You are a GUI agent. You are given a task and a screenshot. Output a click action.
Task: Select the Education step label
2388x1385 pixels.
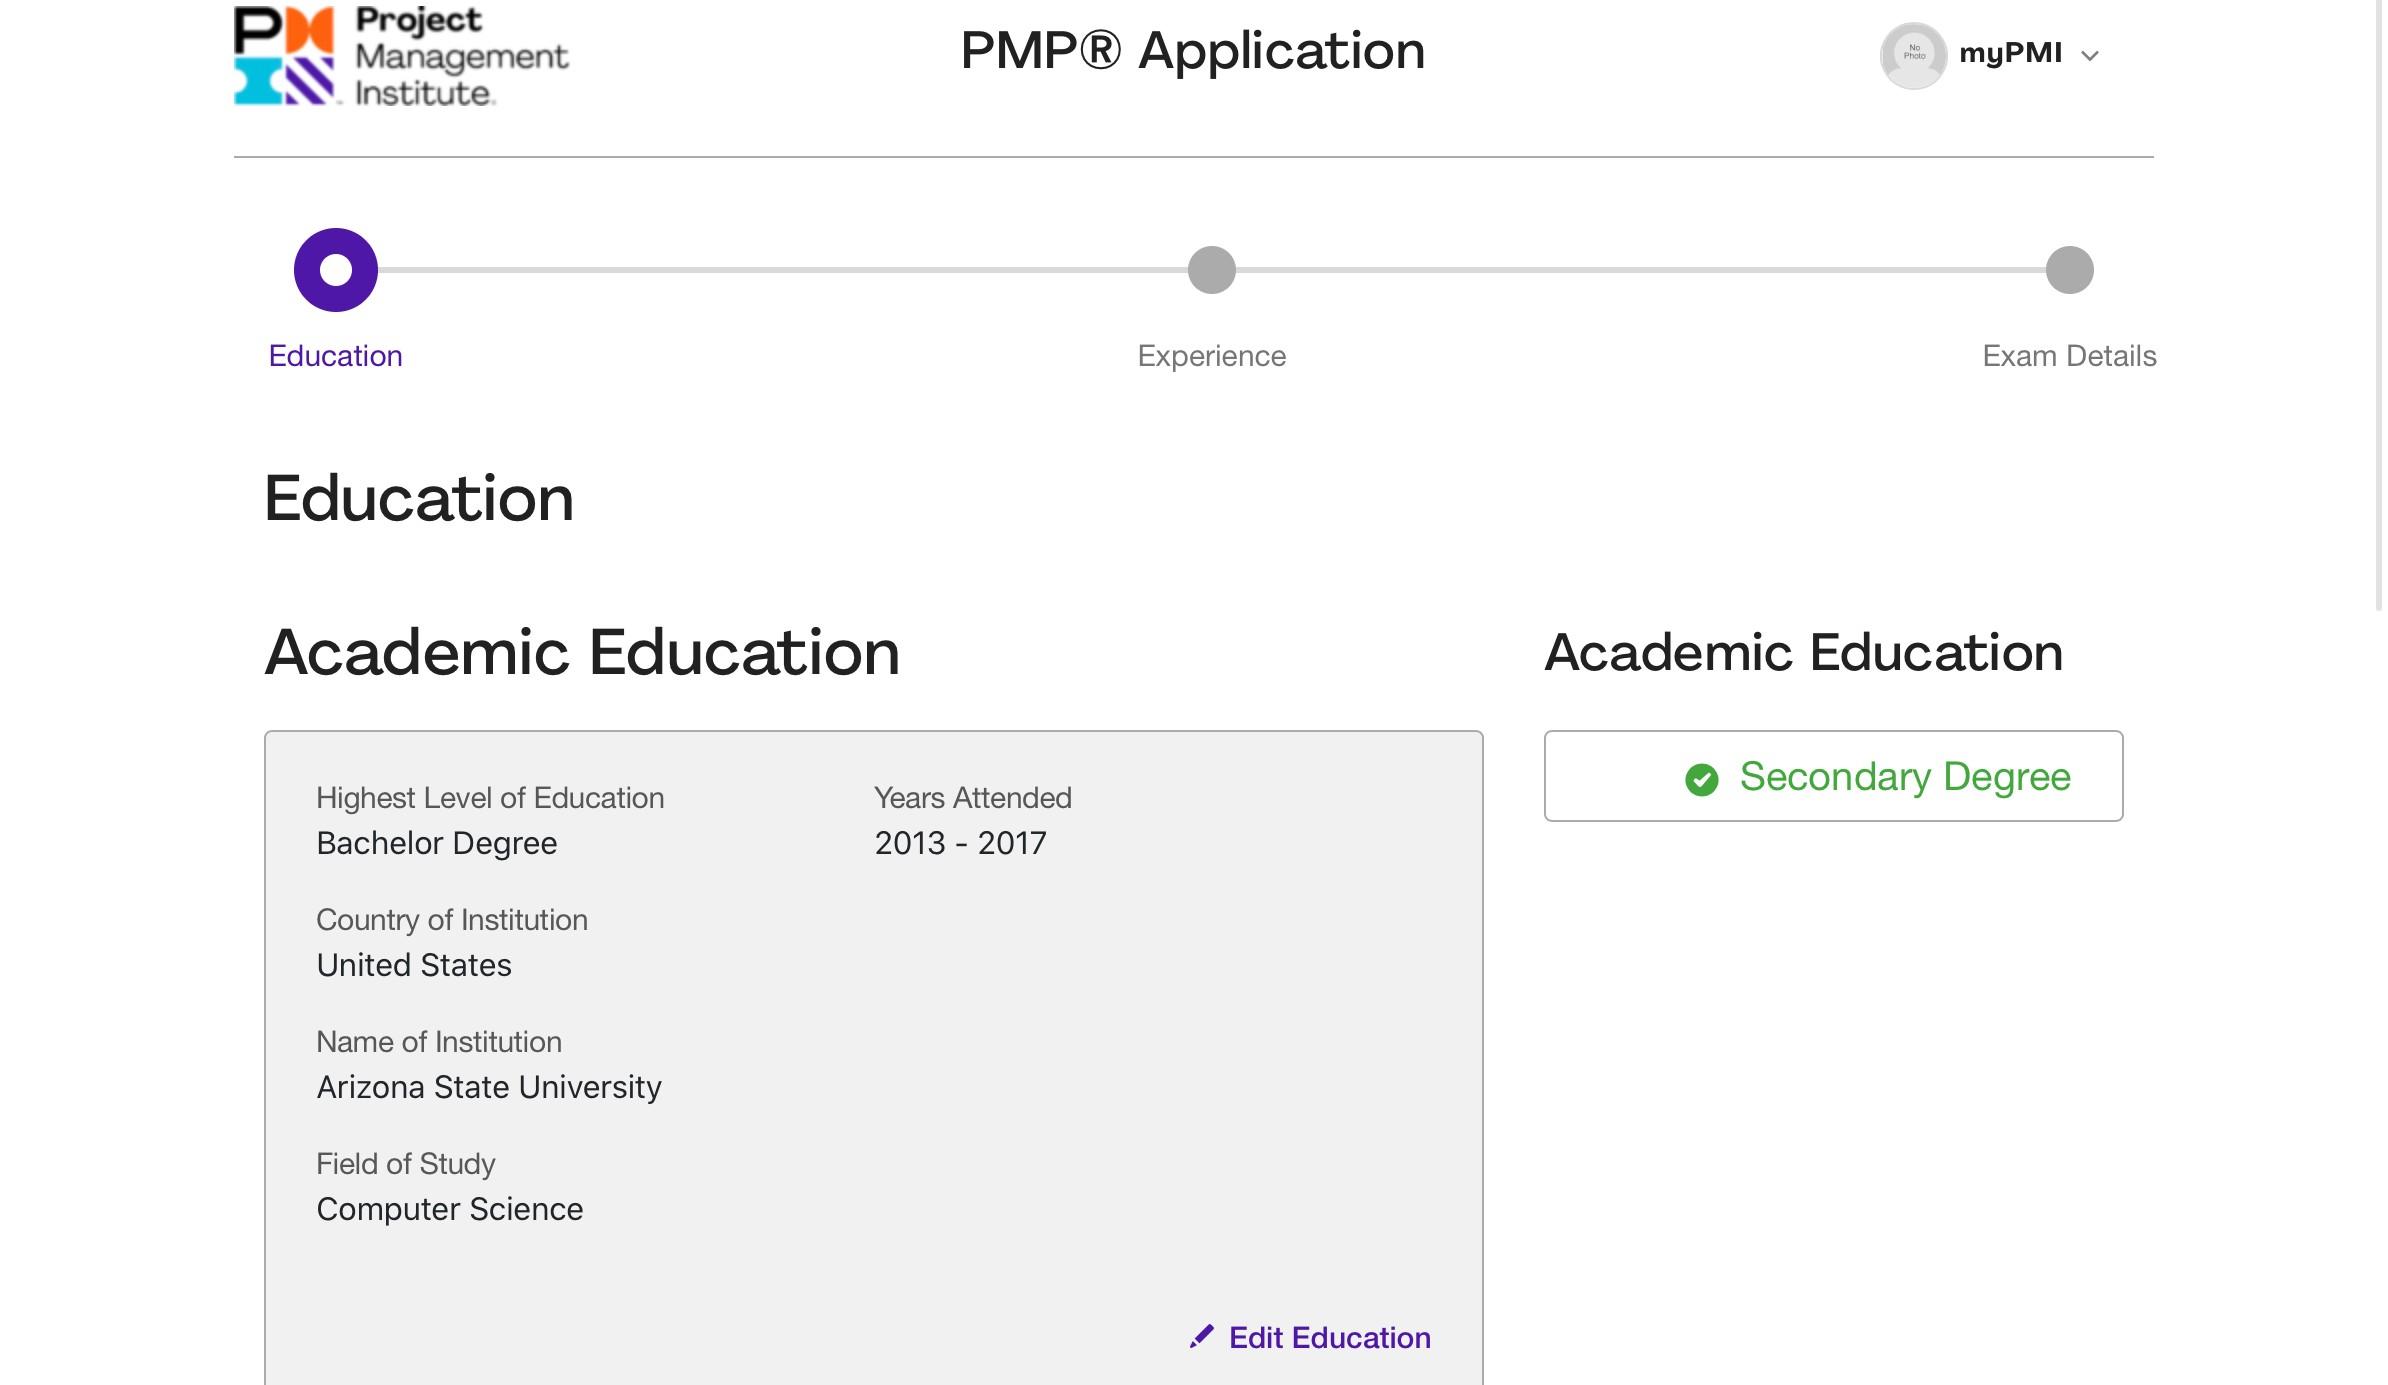tap(335, 356)
